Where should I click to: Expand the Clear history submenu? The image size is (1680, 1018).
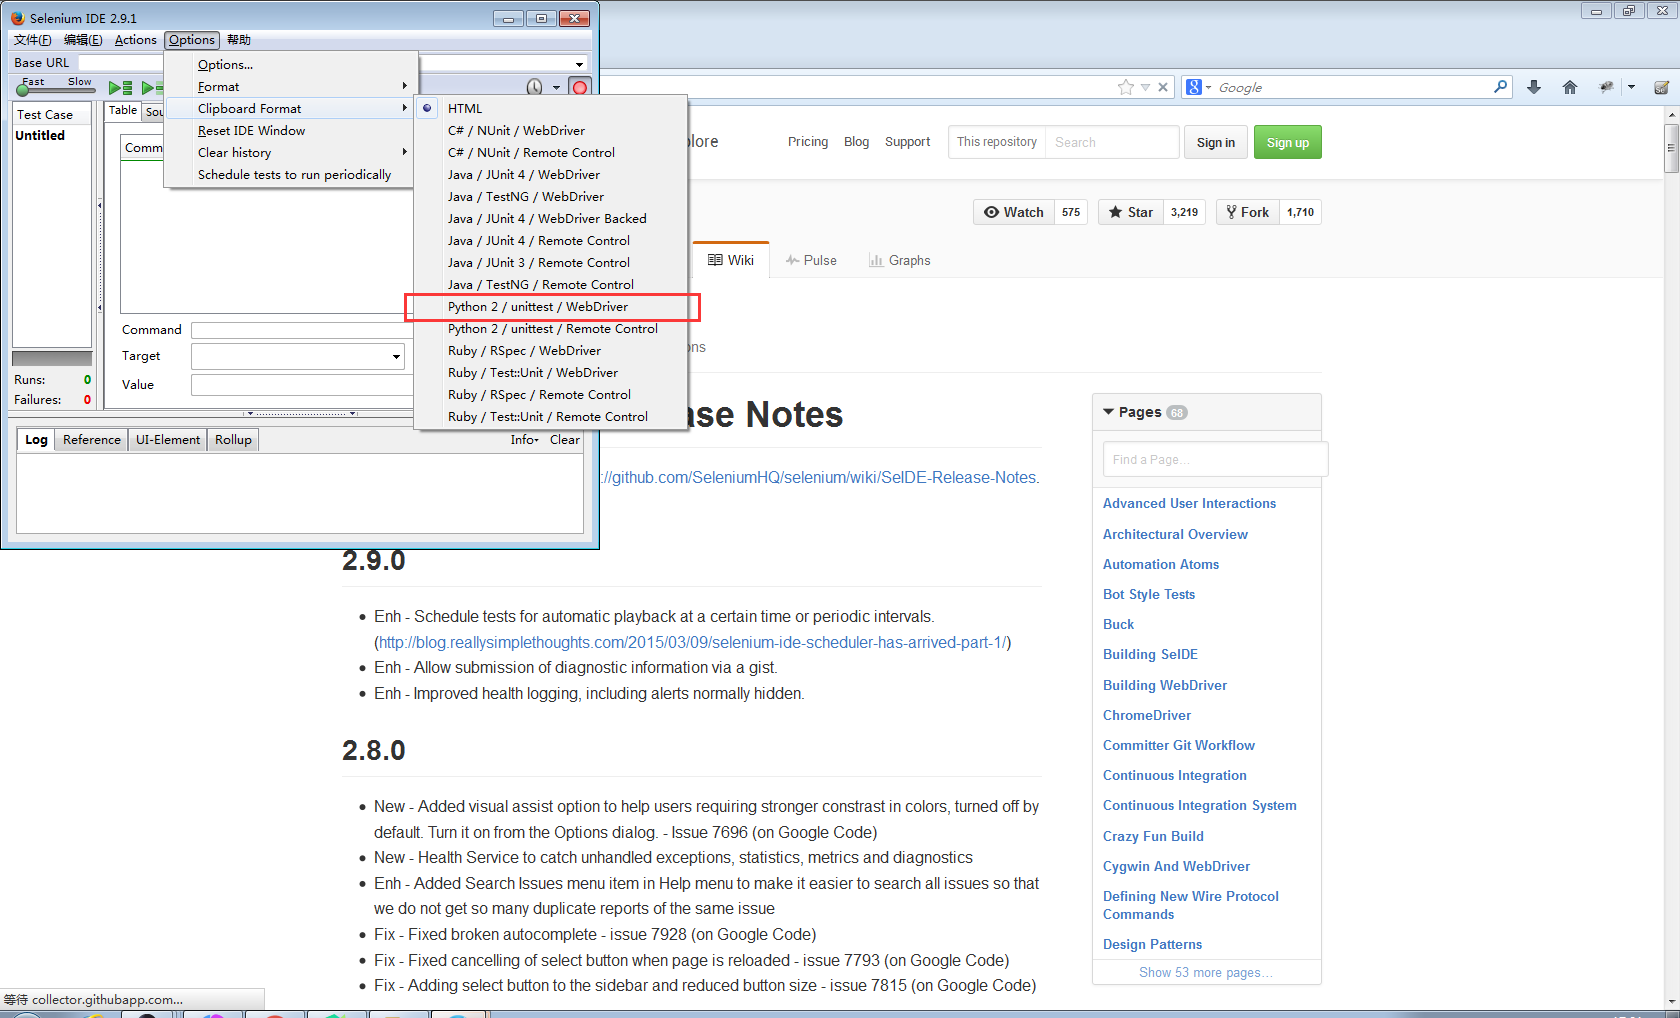click(x=291, y=152)
